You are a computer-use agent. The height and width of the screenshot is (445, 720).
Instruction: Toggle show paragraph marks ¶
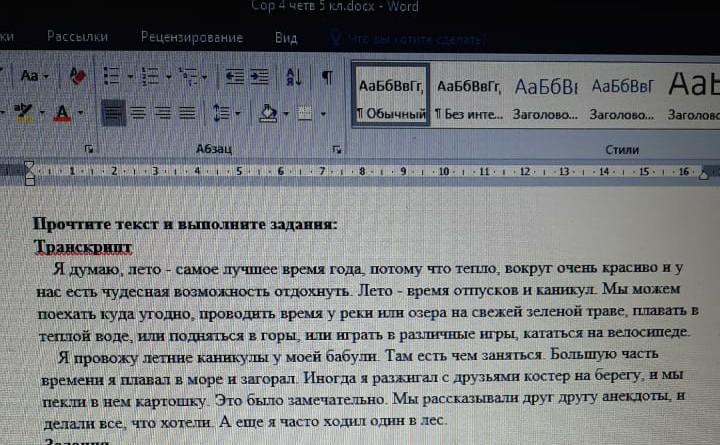point(327,77)
